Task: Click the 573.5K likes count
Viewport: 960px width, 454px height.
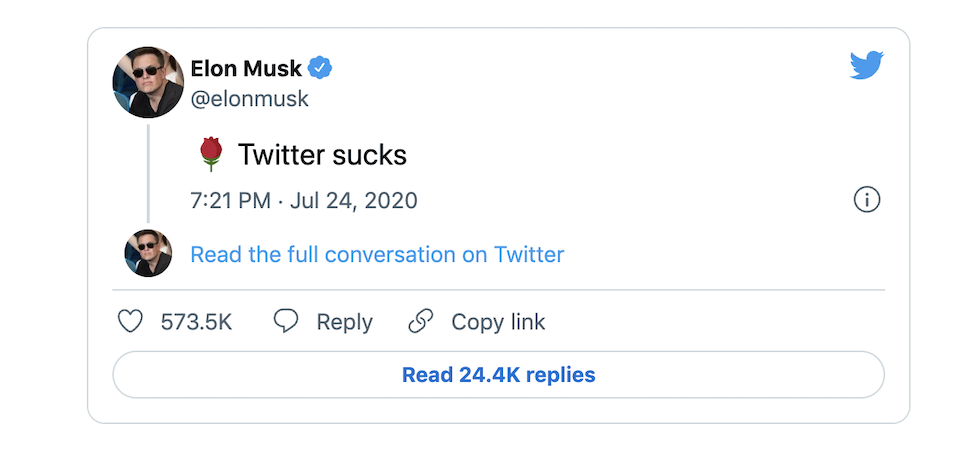Action: click(x=196, y=322)
